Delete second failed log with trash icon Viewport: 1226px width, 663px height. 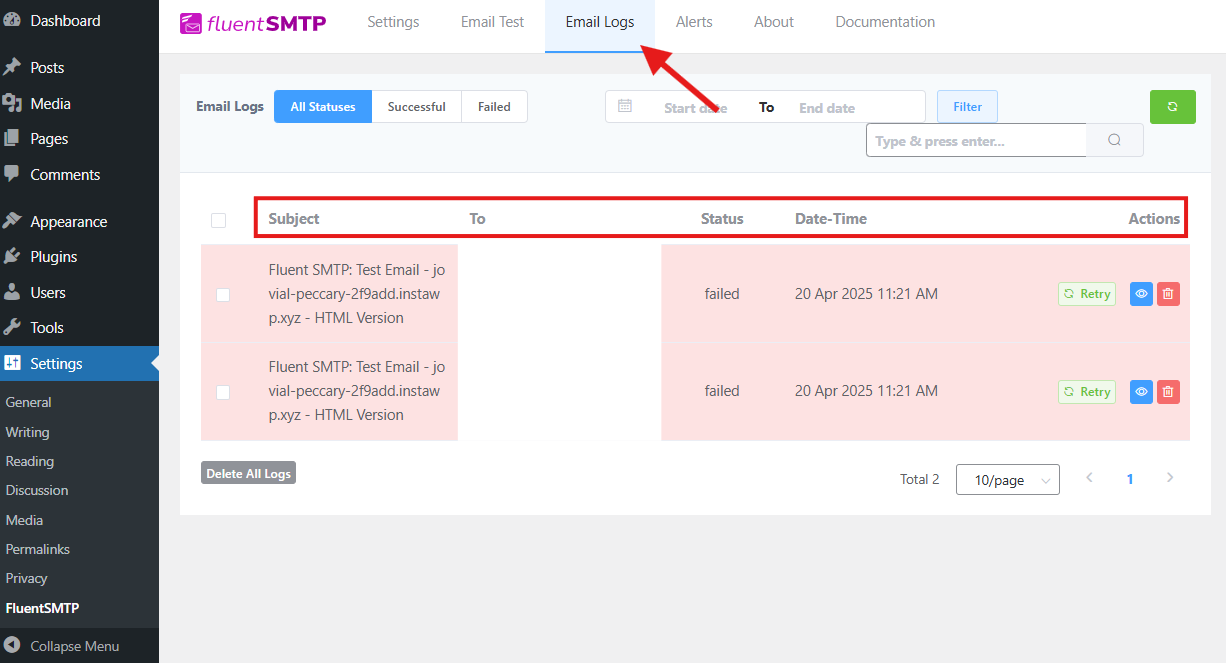(1168, 392)
